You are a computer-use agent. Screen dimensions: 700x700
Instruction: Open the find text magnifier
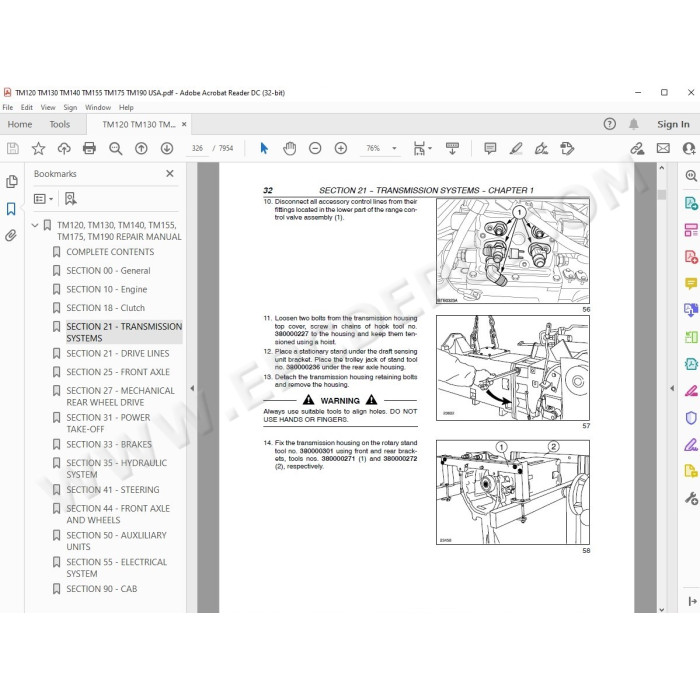coord(116,148)
